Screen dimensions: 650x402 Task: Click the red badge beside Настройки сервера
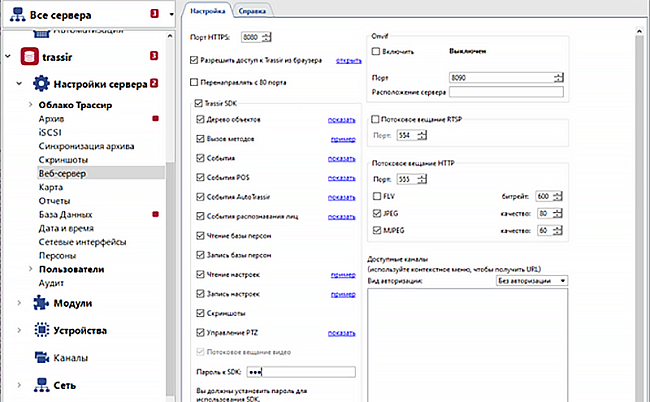(154, 83)
